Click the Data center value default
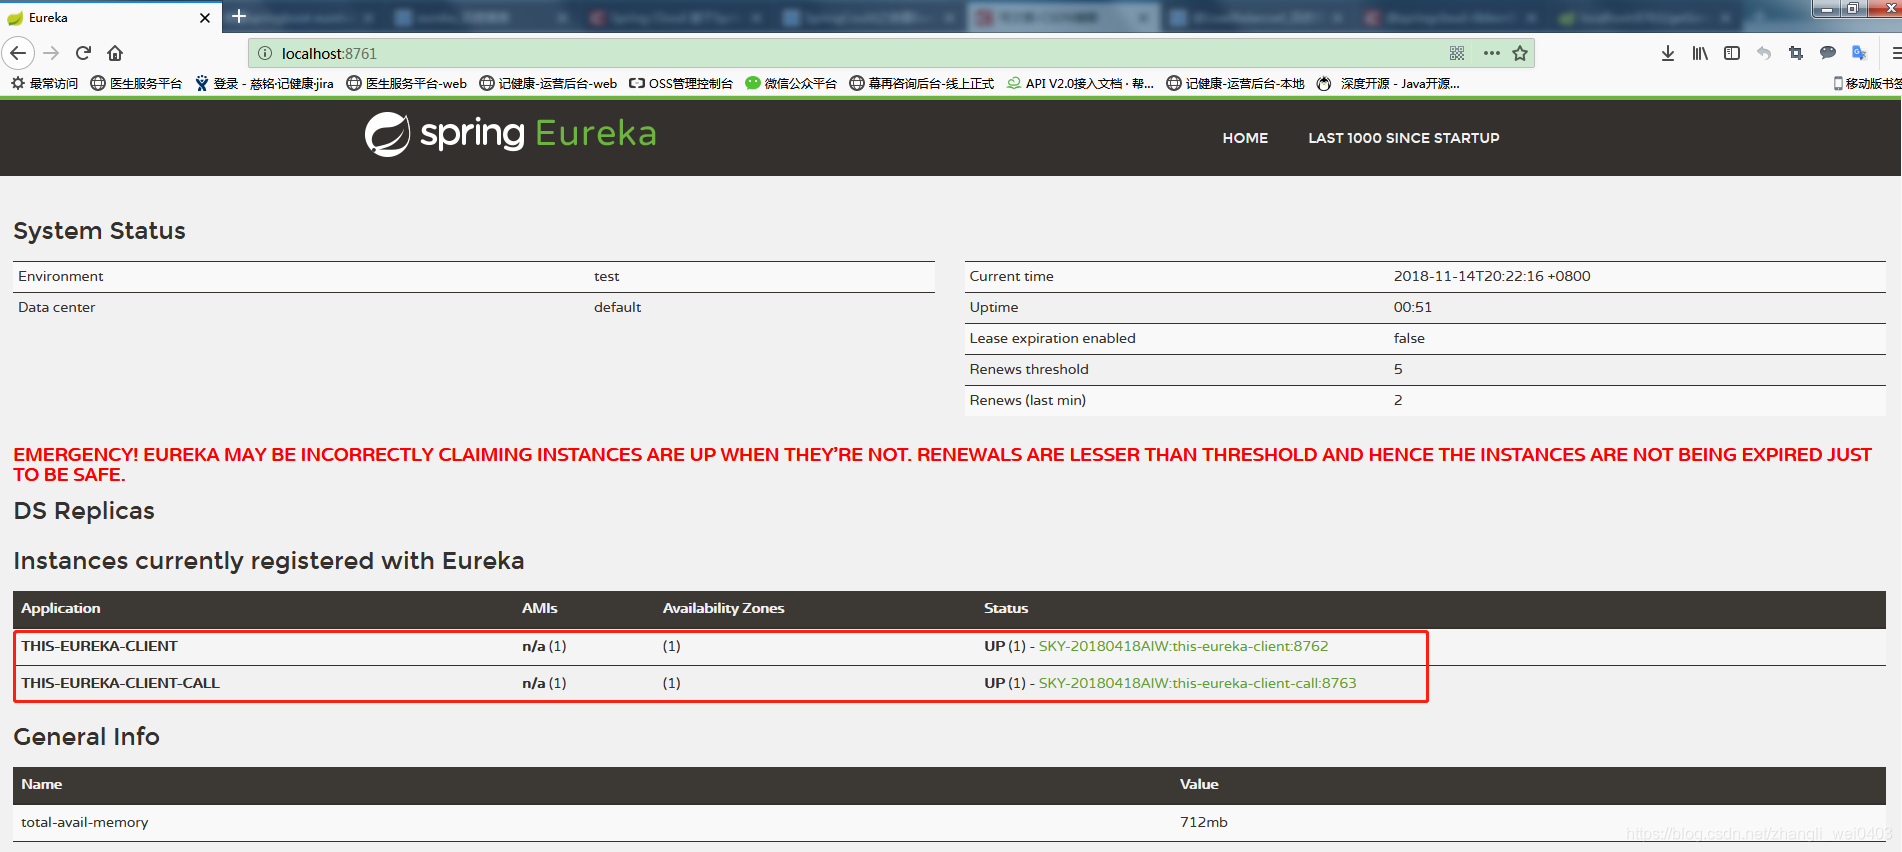Screen dimensions: 1902x852 coord(618,307)
